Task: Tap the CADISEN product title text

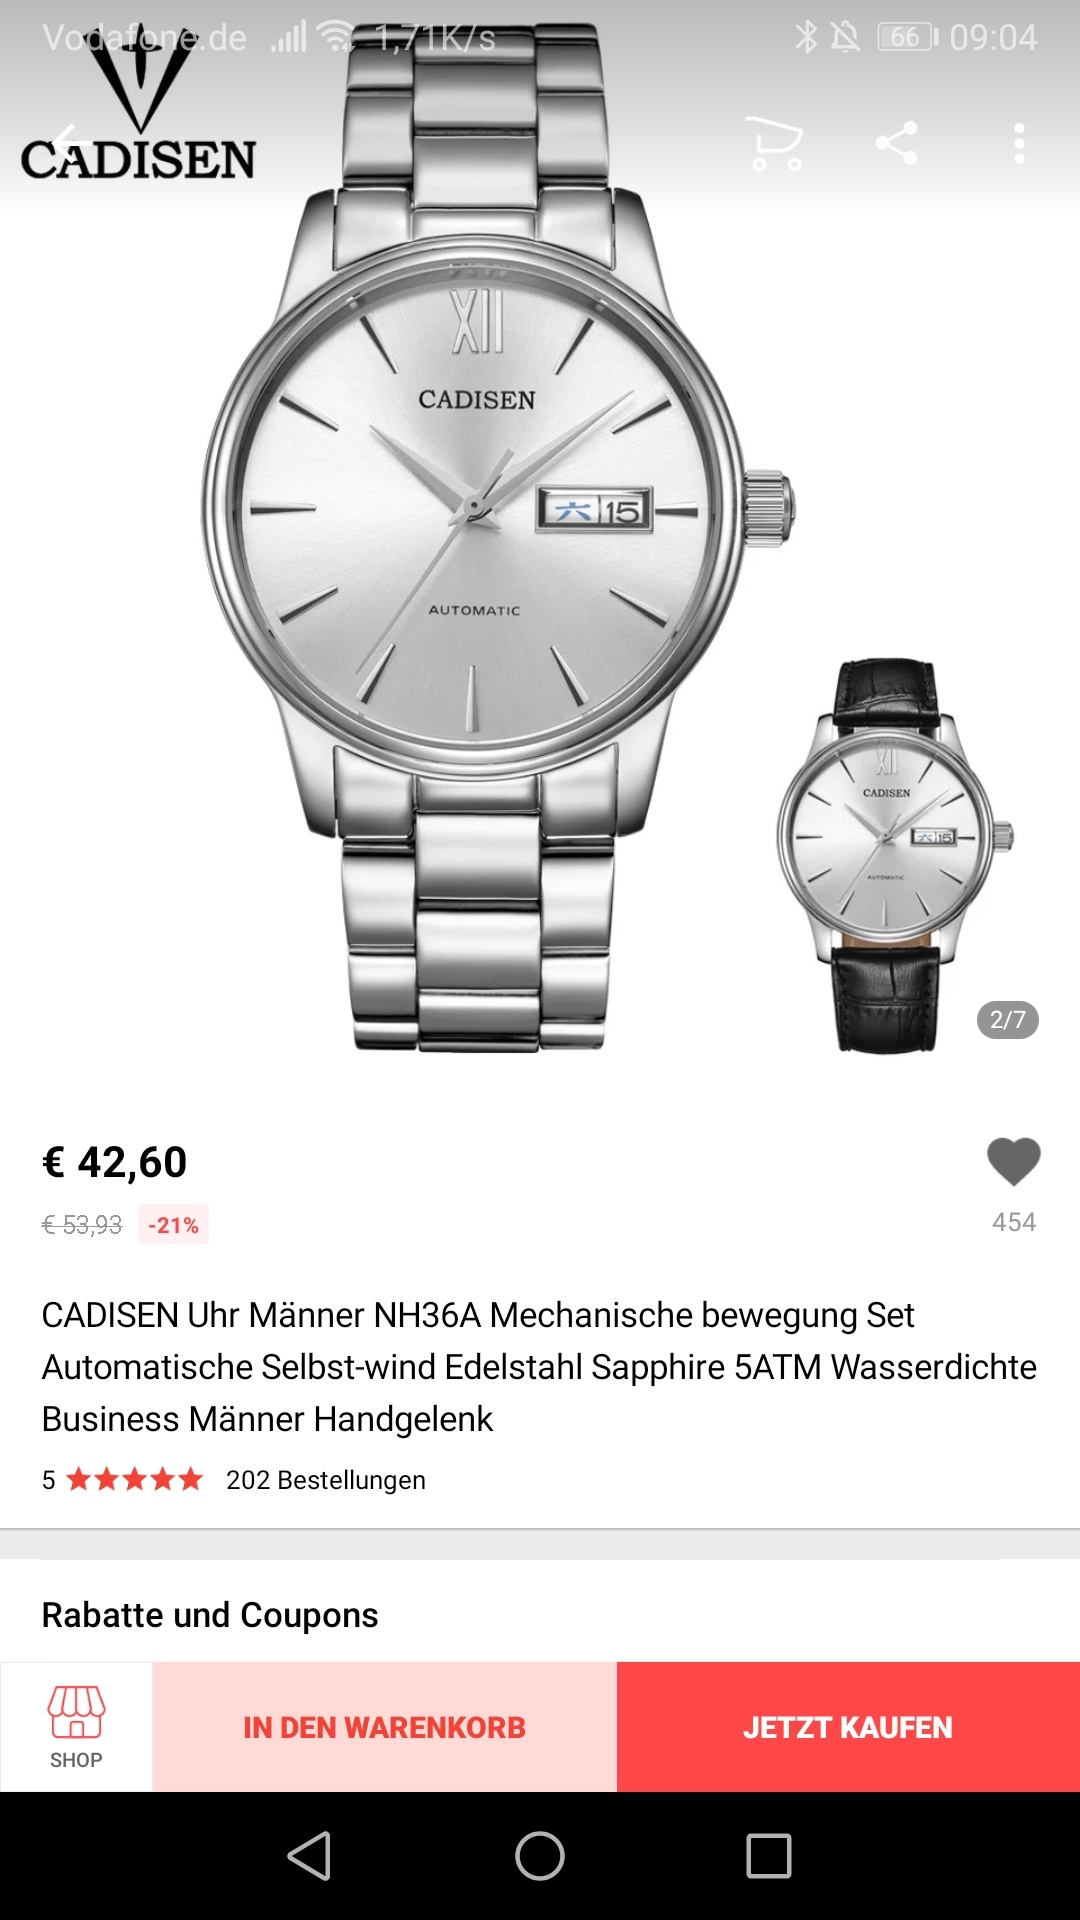Action: tap(539, 1367)
